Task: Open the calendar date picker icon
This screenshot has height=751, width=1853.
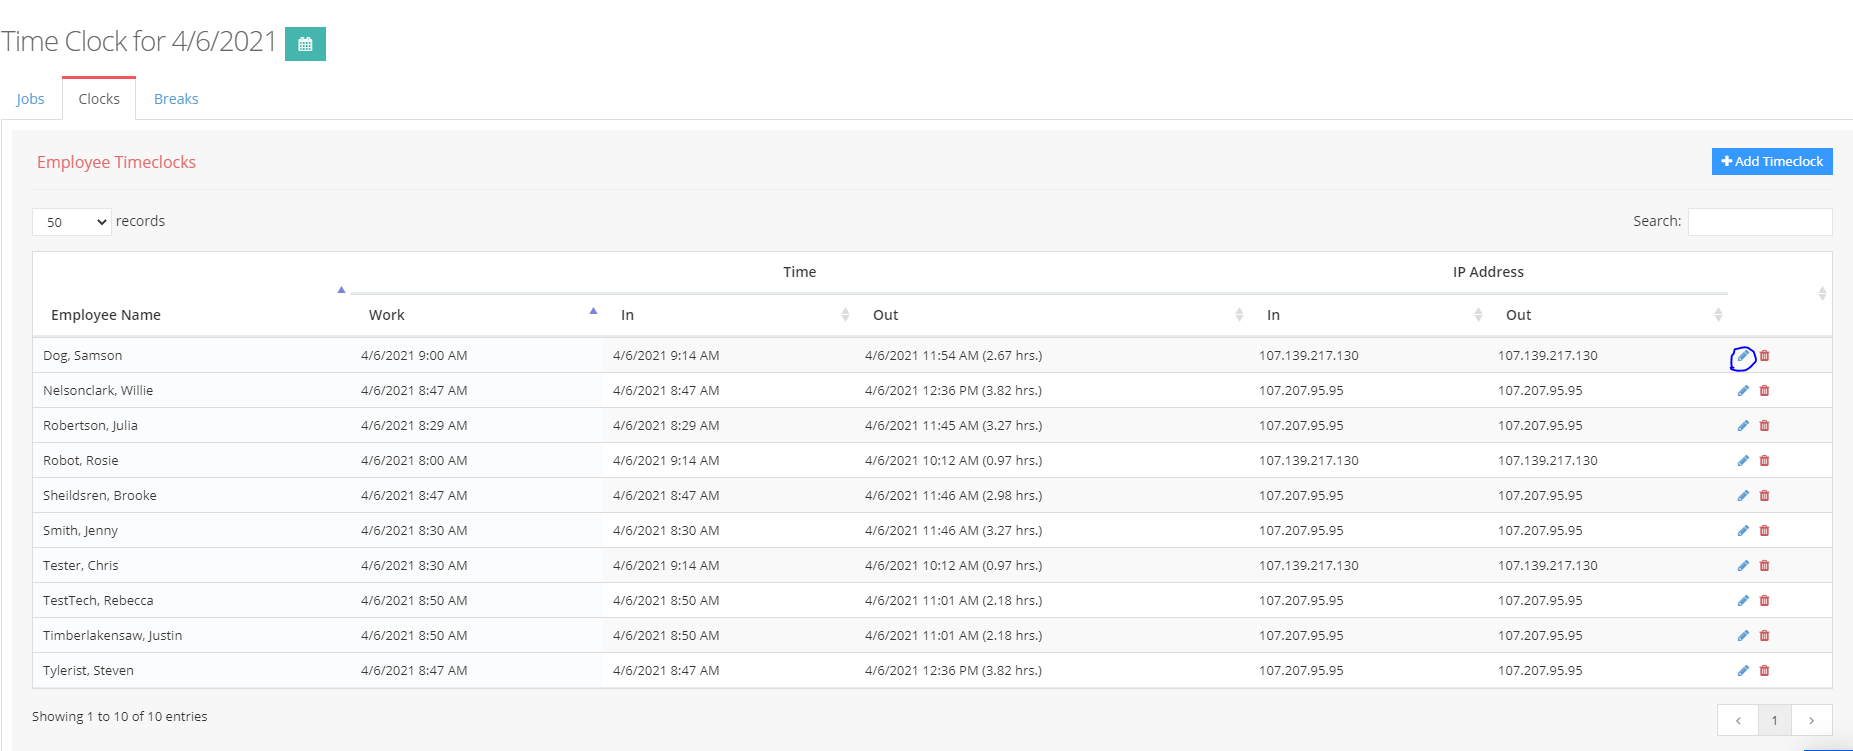Action: click(x=305, y=44)
